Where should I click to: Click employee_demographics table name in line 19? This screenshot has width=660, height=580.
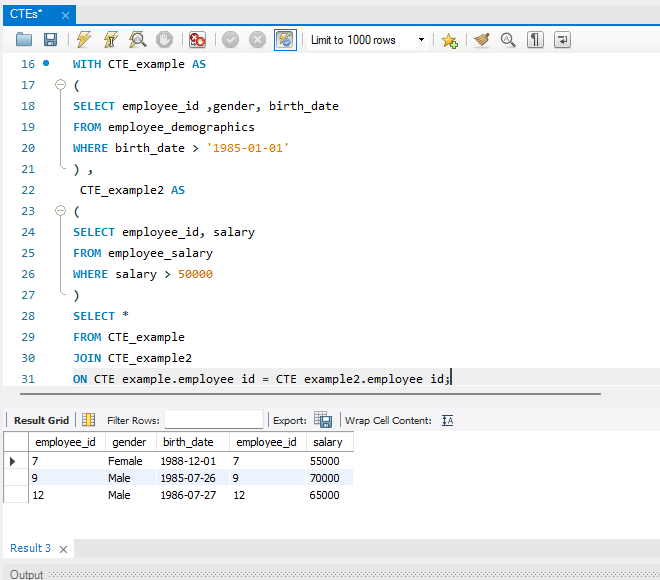(181, 127)
